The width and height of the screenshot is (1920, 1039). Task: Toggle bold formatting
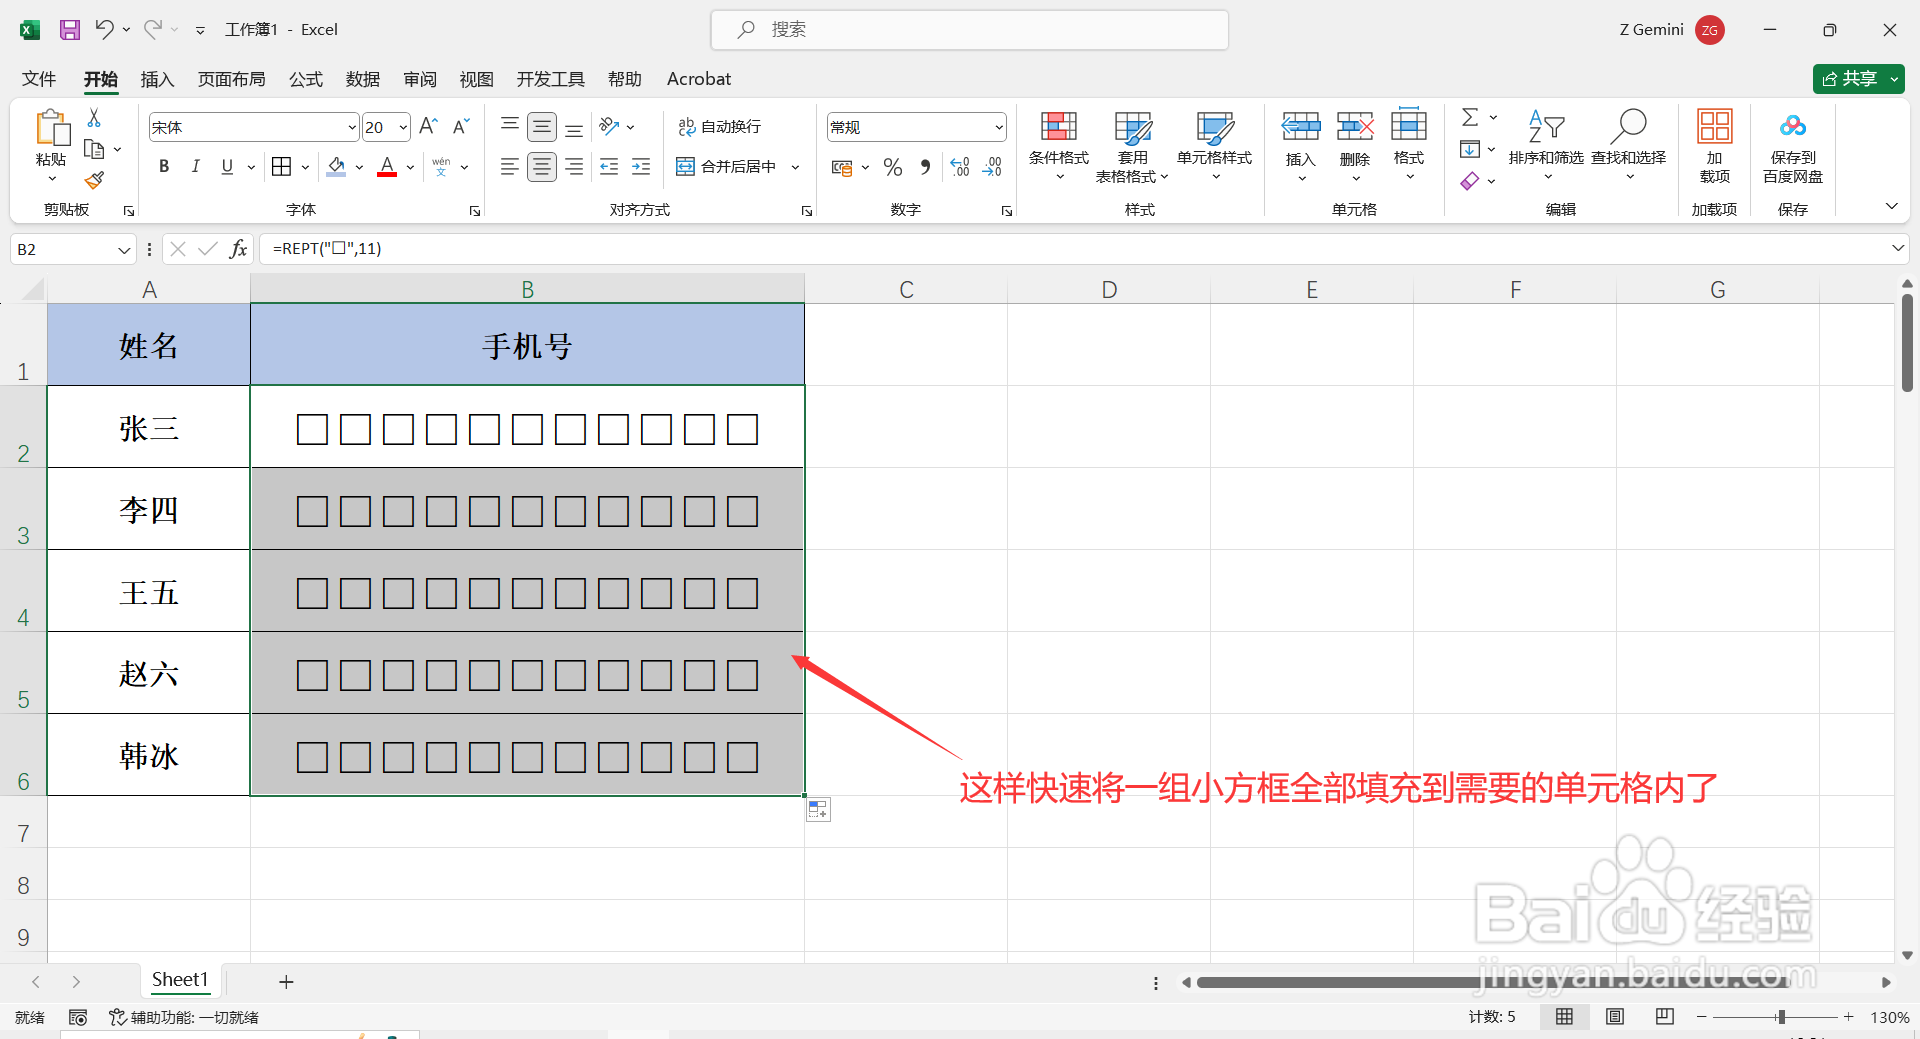click(164, 166)
